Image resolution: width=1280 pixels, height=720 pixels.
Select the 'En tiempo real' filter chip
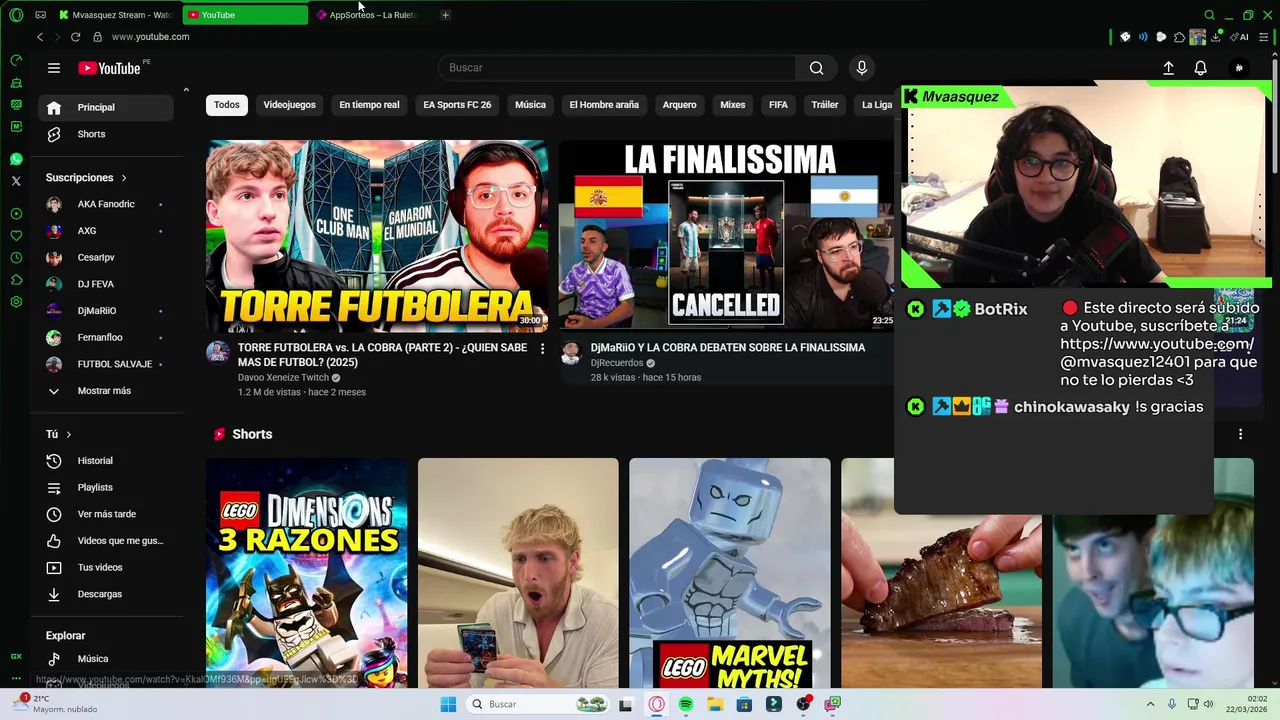(x=369, y=105)
